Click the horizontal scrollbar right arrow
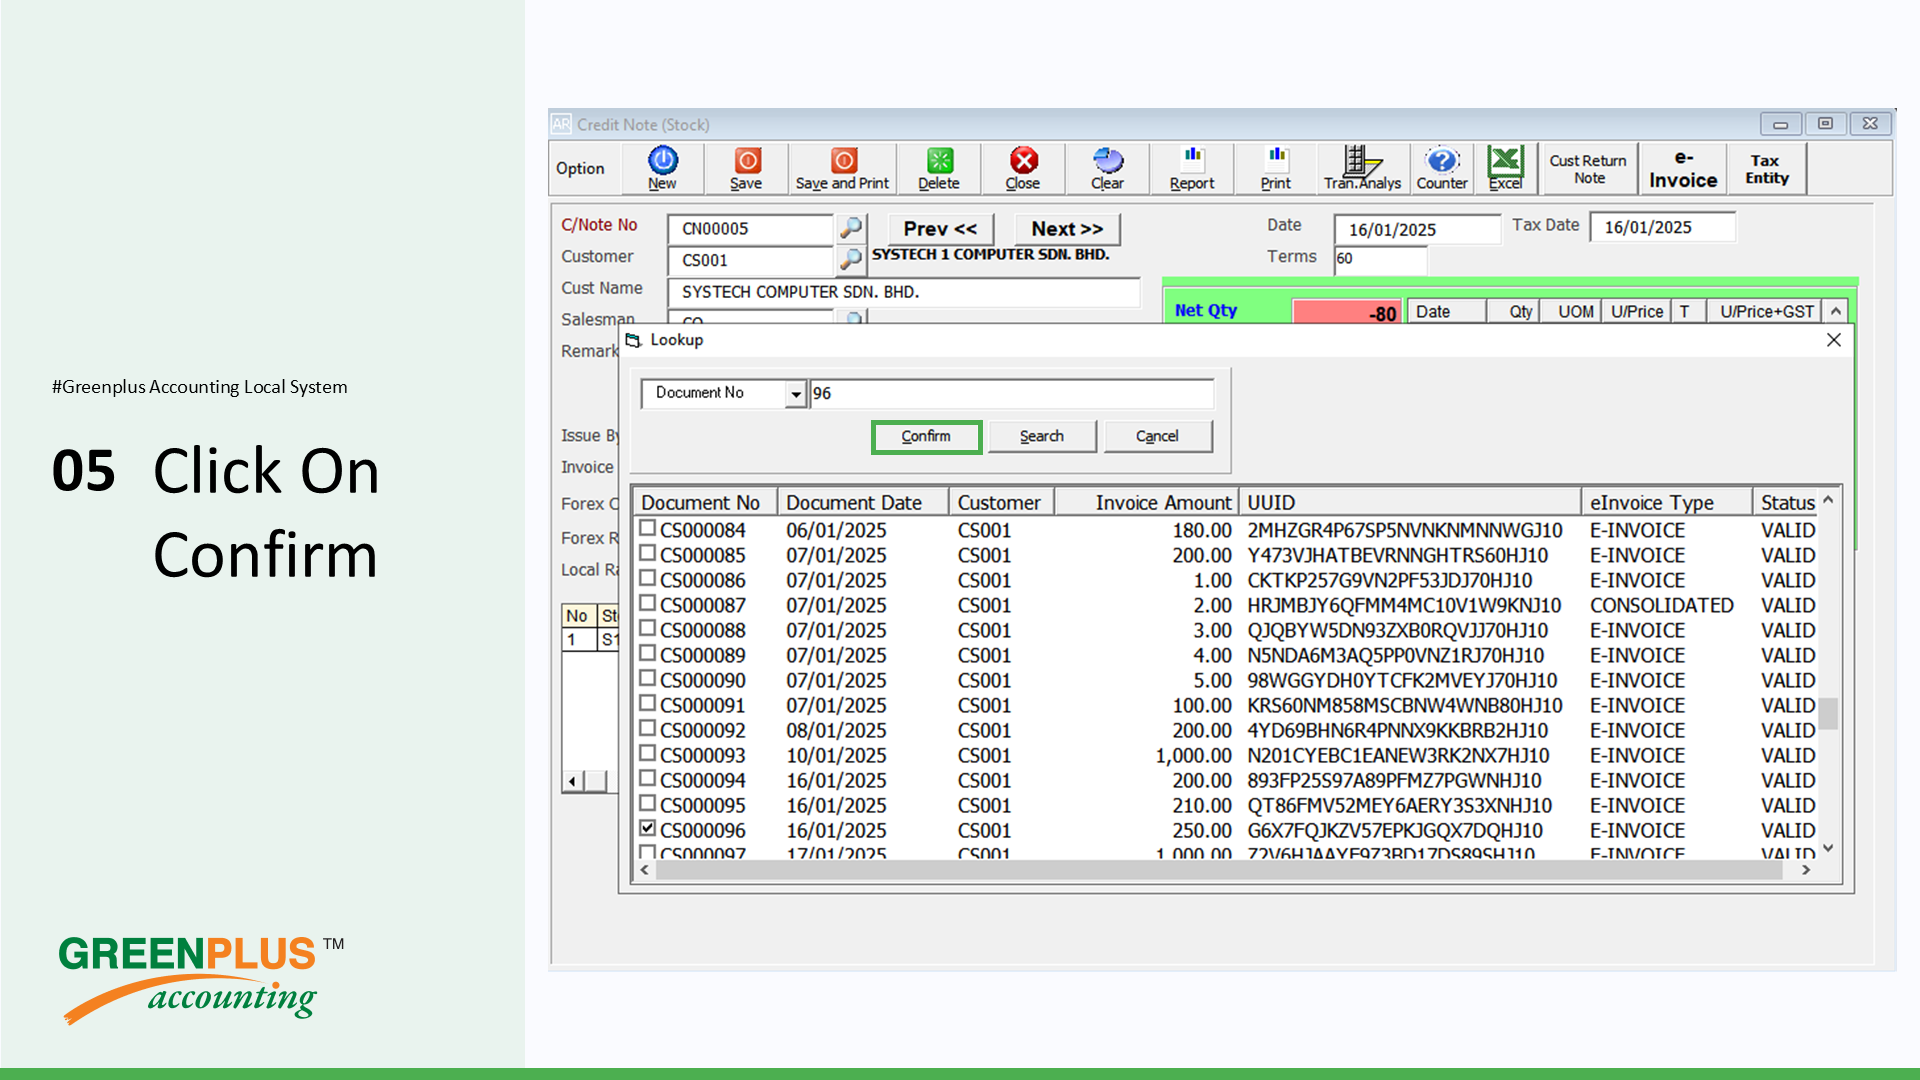Viewport: 1920px width, 1080px height. click(x=1806, y=870)
